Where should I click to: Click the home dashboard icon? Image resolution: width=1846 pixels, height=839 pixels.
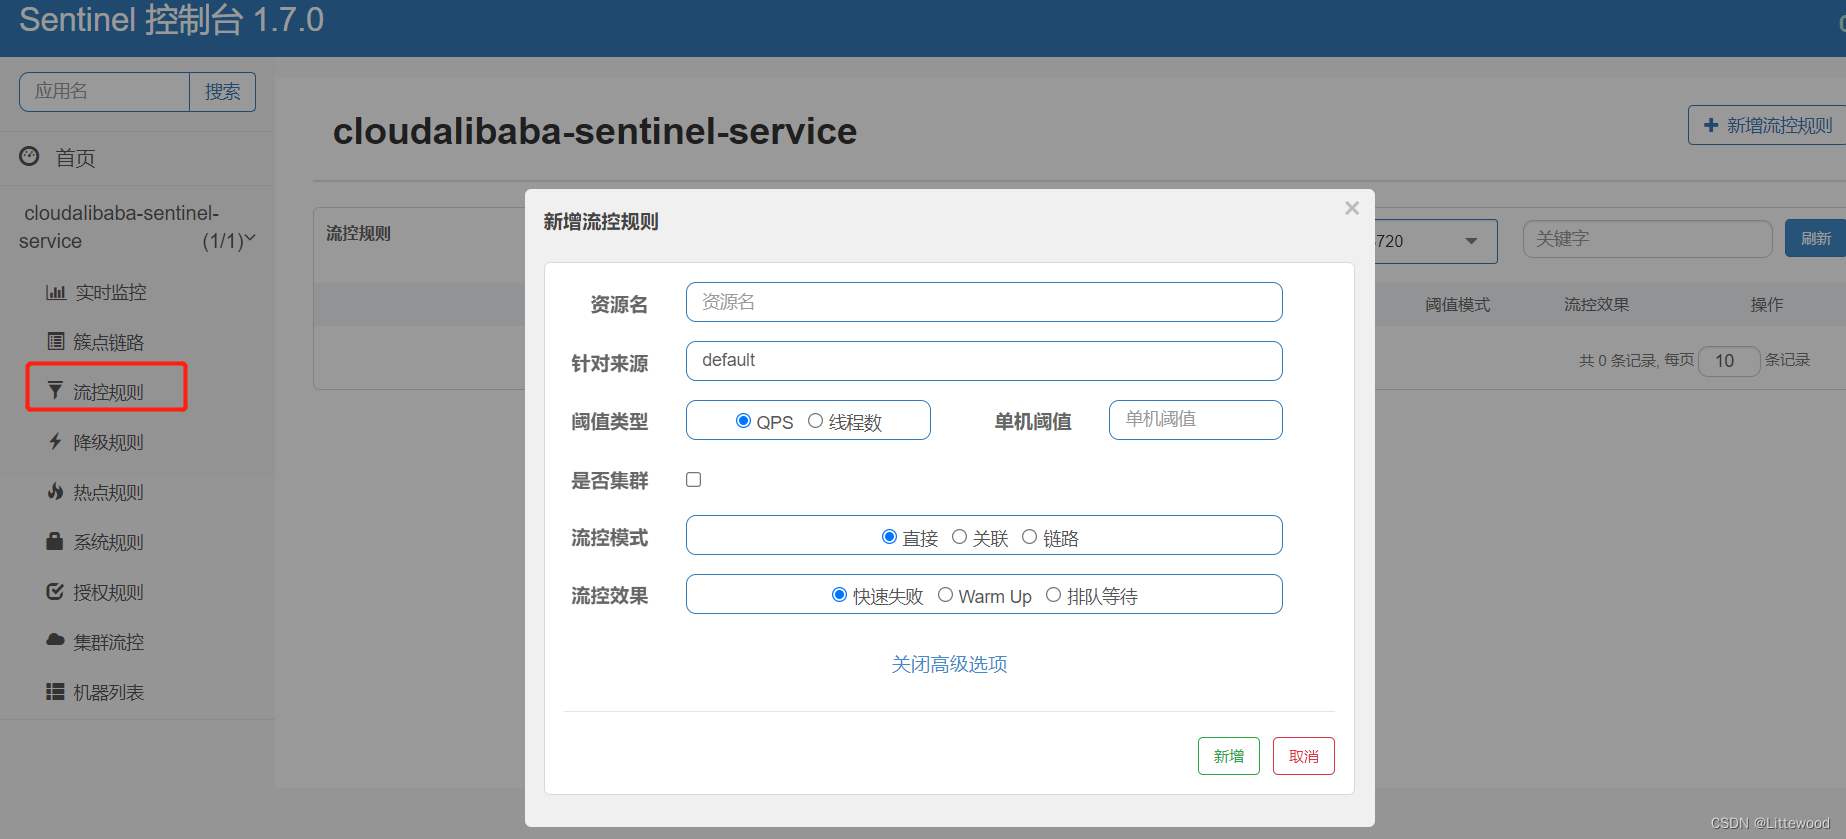(29, 157)
